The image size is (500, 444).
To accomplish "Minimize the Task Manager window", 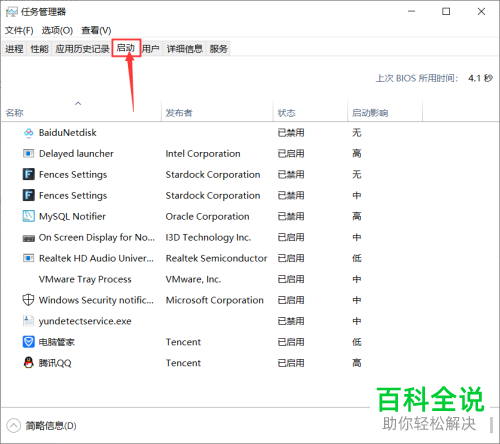I will 412,12.
